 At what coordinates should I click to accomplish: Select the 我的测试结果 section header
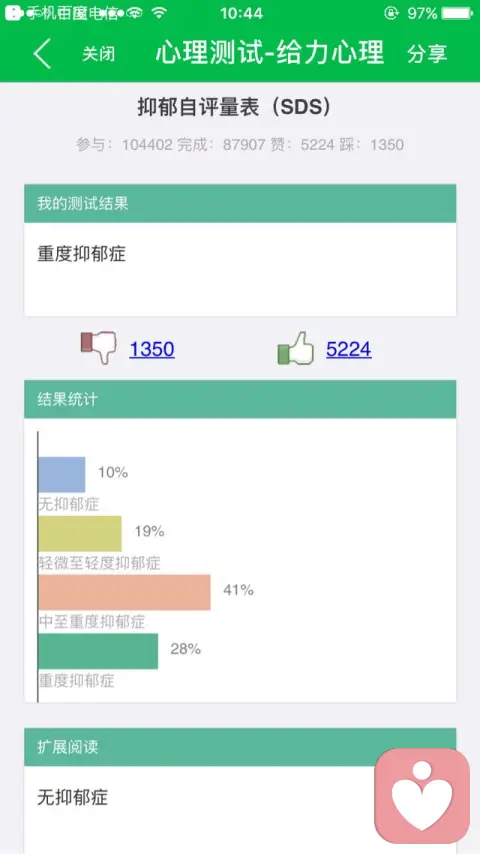pos(240,204)
